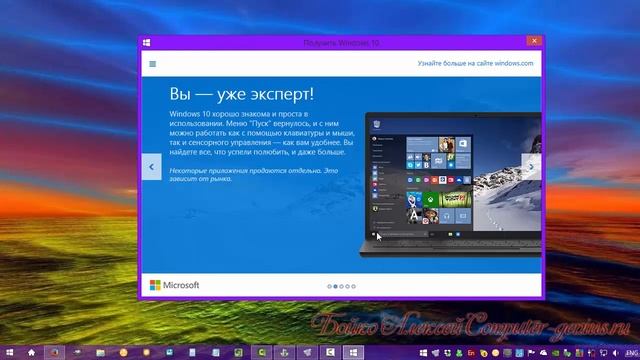Open the OneDrive cloud icon in tray
The width and height of the screenshot is (640, 360).
click(x=543, y=353)
